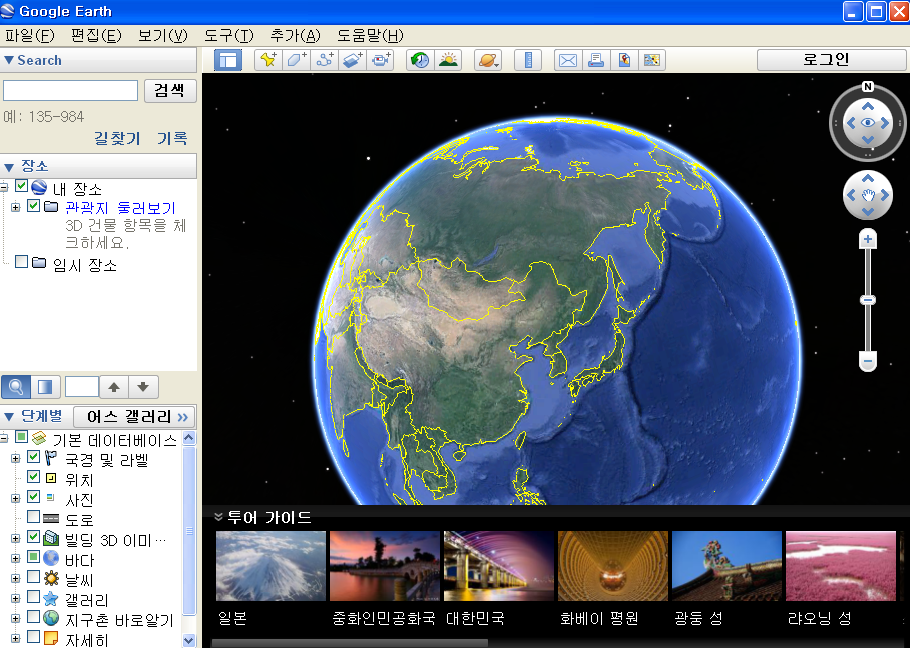Click the print icon in toolbar

[x=596, y=60]
